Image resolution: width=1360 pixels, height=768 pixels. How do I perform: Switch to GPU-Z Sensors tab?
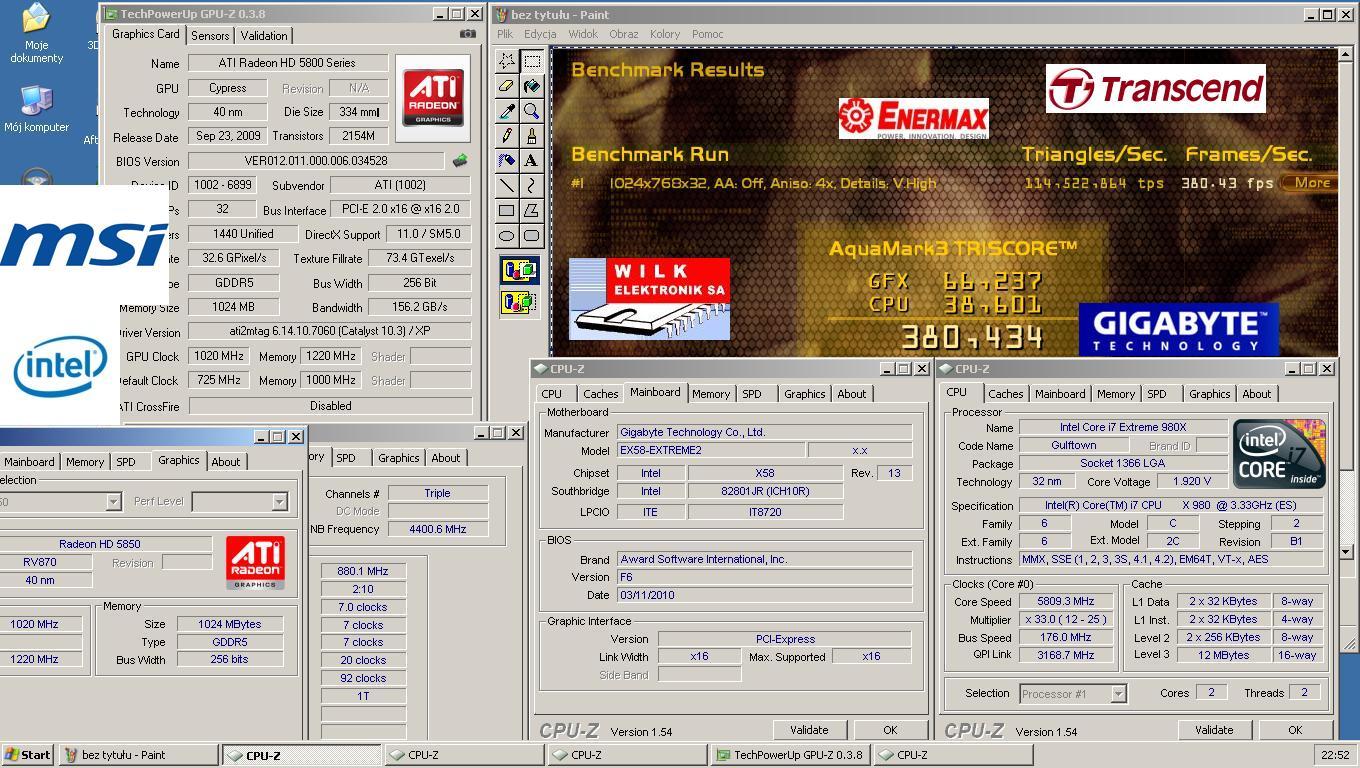210,35
